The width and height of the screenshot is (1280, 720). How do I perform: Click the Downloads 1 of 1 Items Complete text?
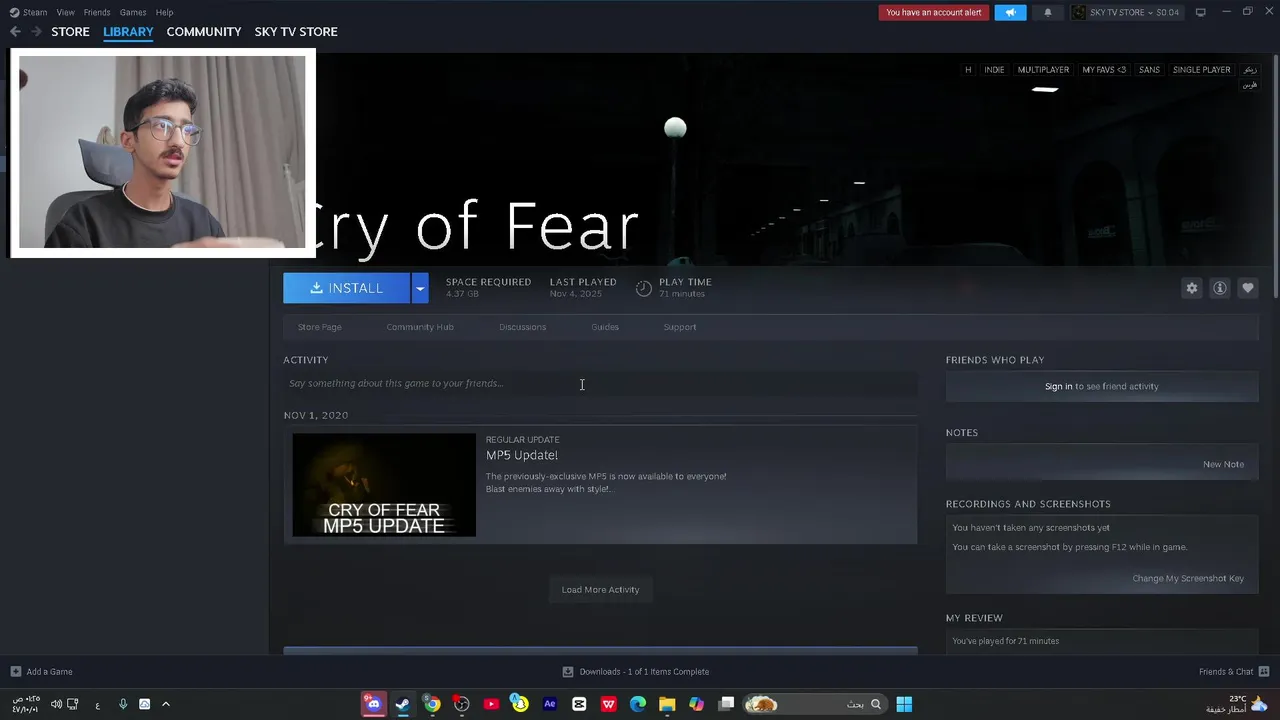pyautogui.click(x=644, y=672)
